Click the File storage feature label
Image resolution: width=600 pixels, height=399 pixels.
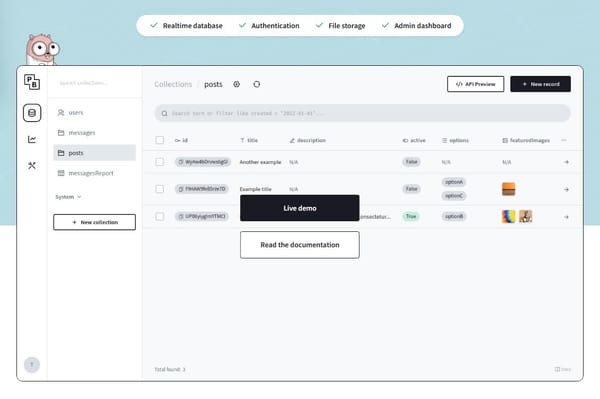(x=347, y=26)
